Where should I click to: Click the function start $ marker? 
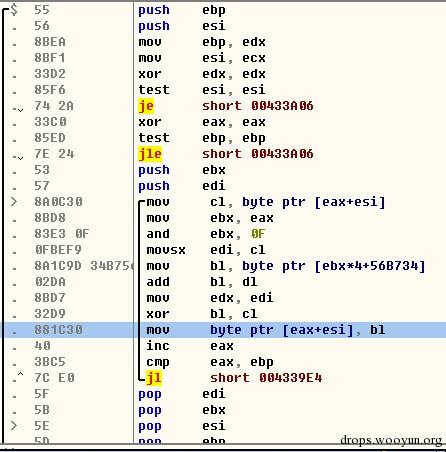point(14,9)
